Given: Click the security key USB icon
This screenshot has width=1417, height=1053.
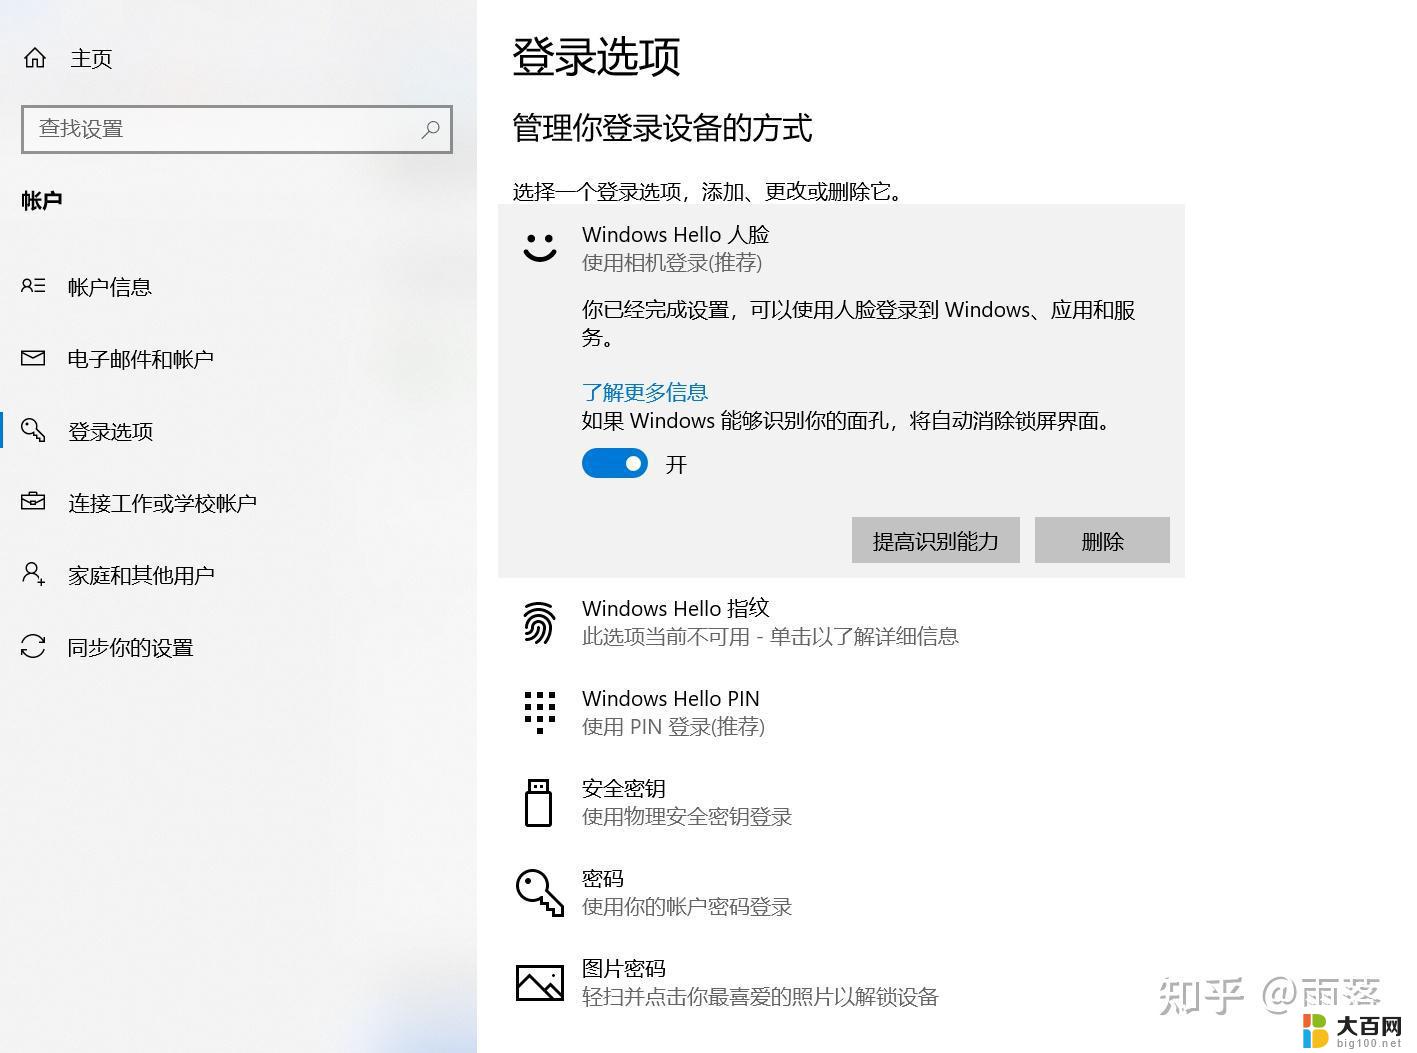Looking at the screenshot, I should pos(538,803).
